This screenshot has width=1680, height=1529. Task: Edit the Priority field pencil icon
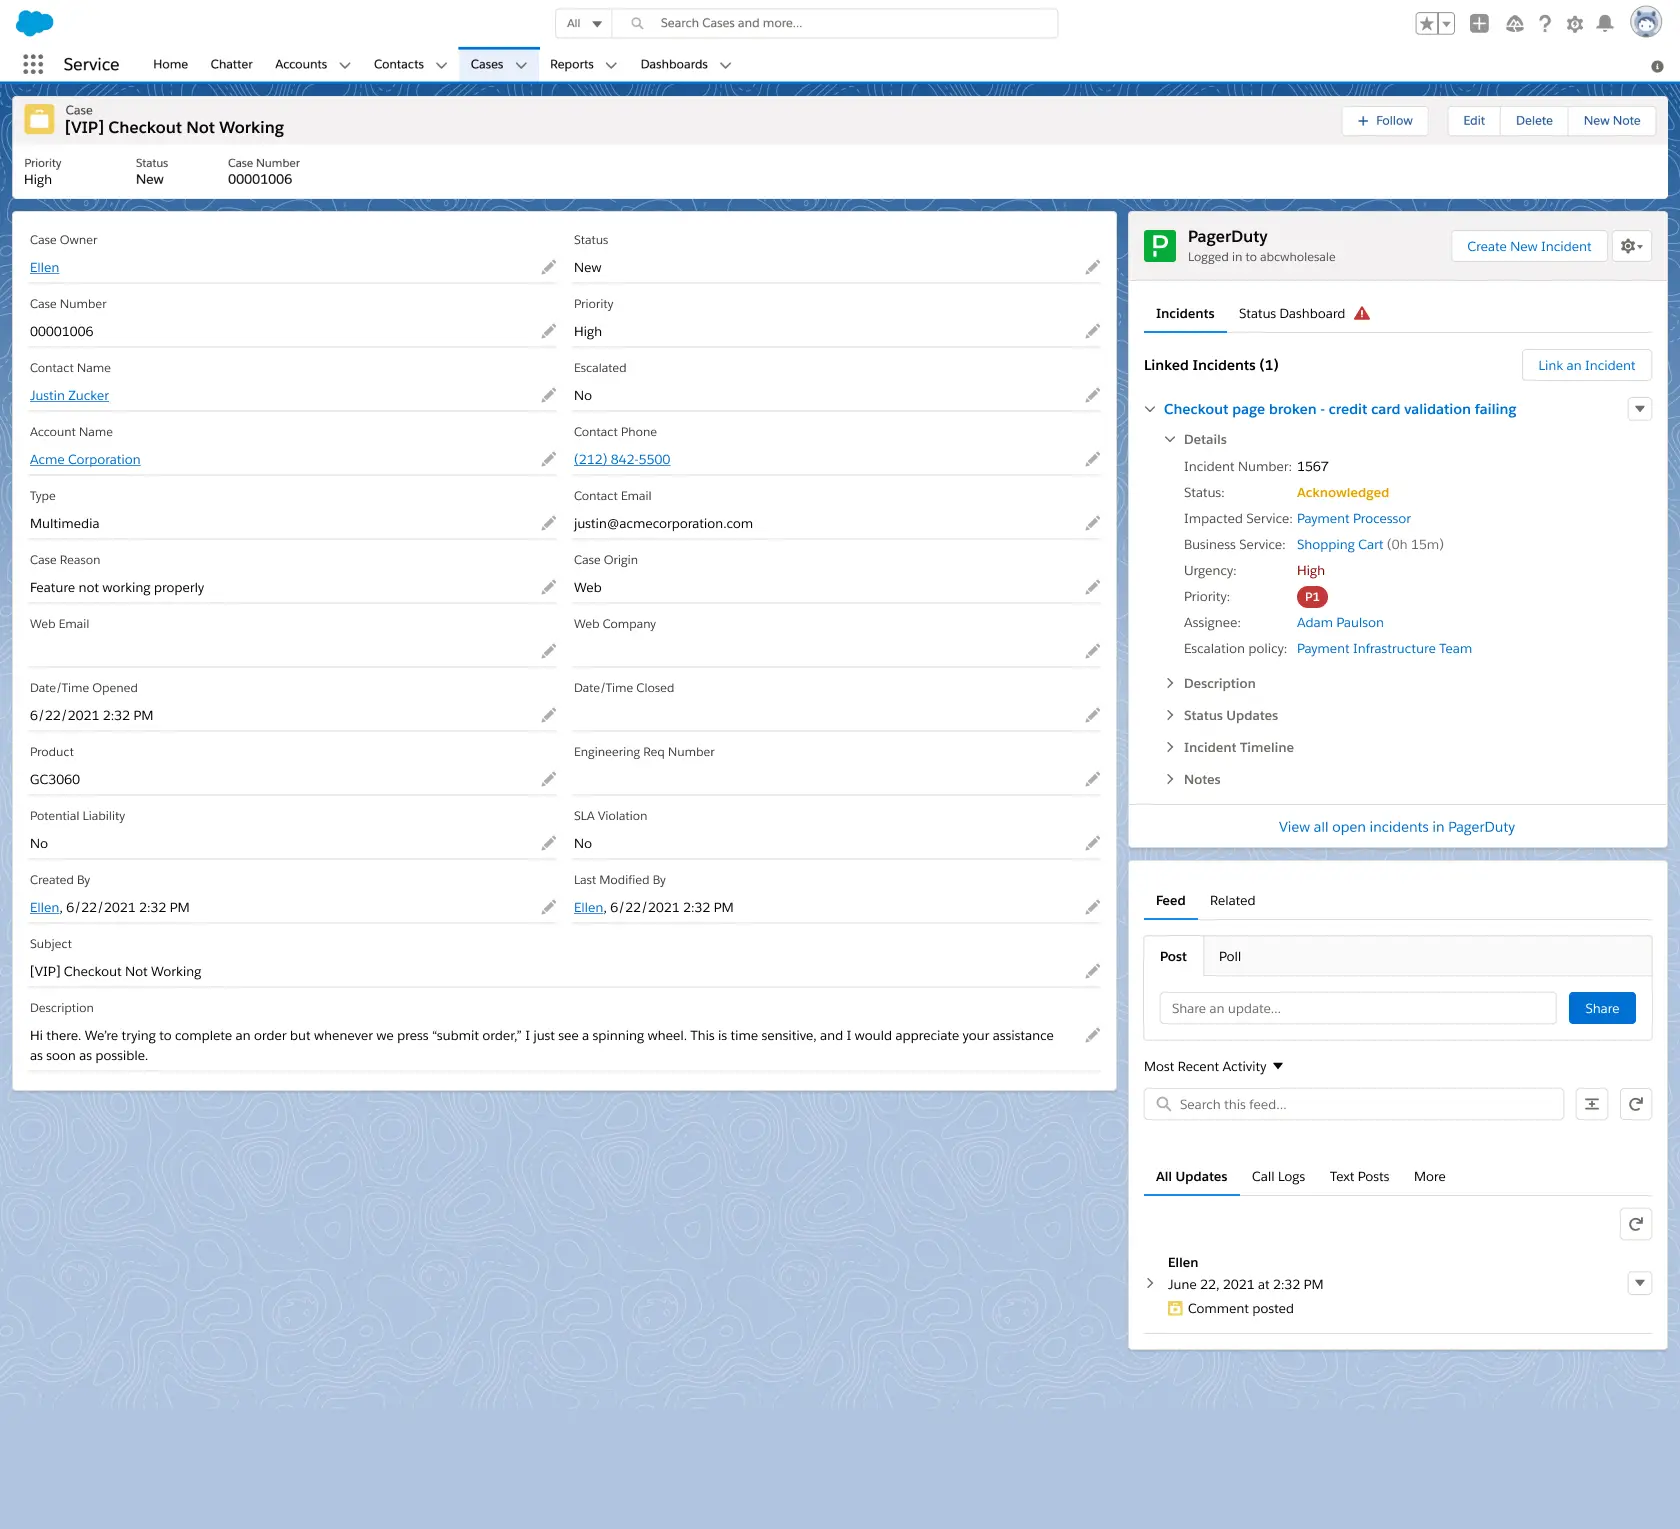1092,331
